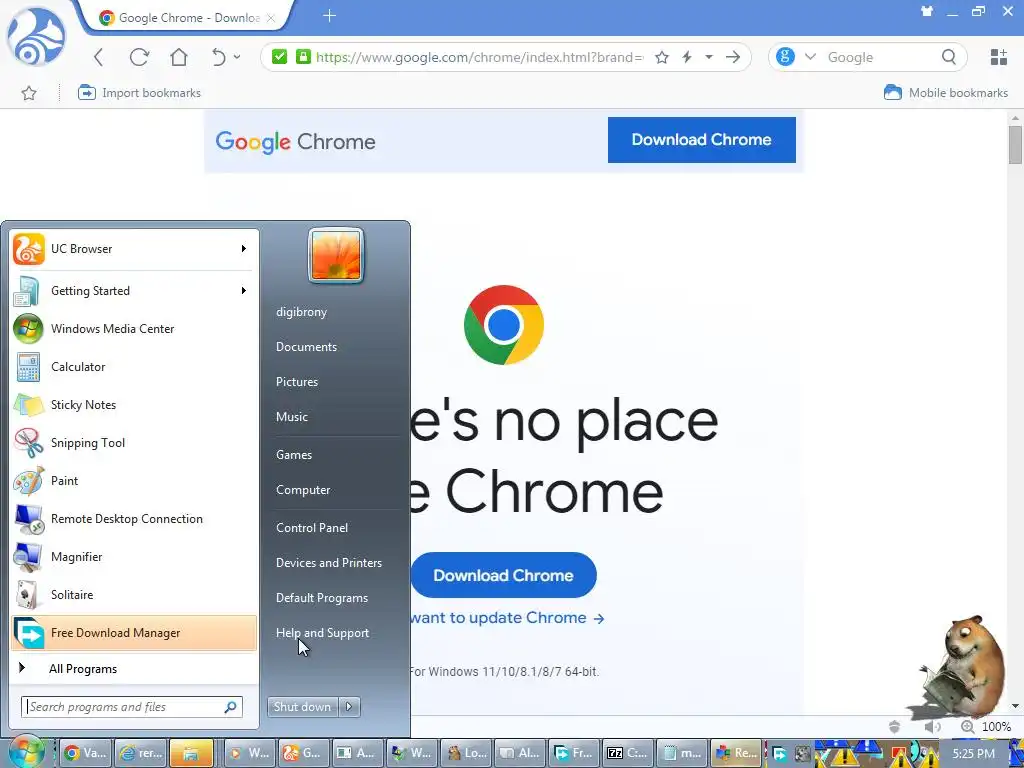Screen dimensions: 1024x768
Task: Launch Magnifier
Action: (134, 557)
